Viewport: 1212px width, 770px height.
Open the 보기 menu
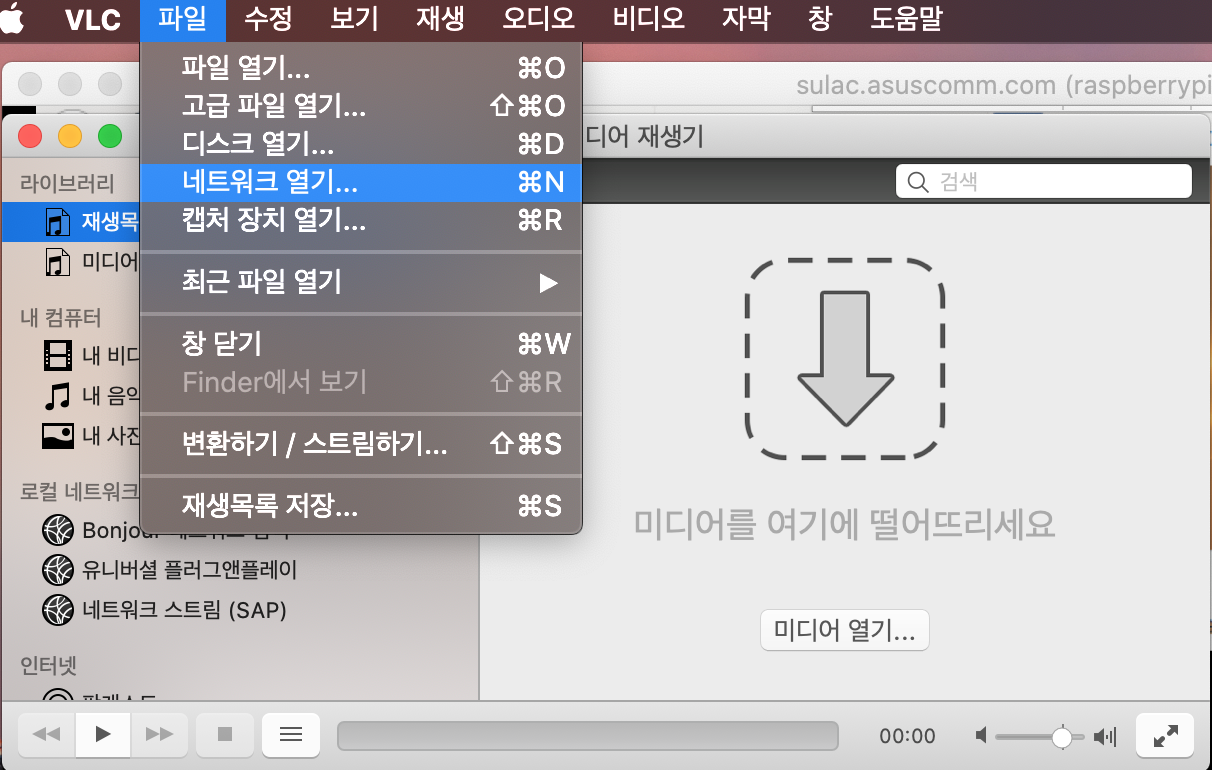click(x=354, y=19)
